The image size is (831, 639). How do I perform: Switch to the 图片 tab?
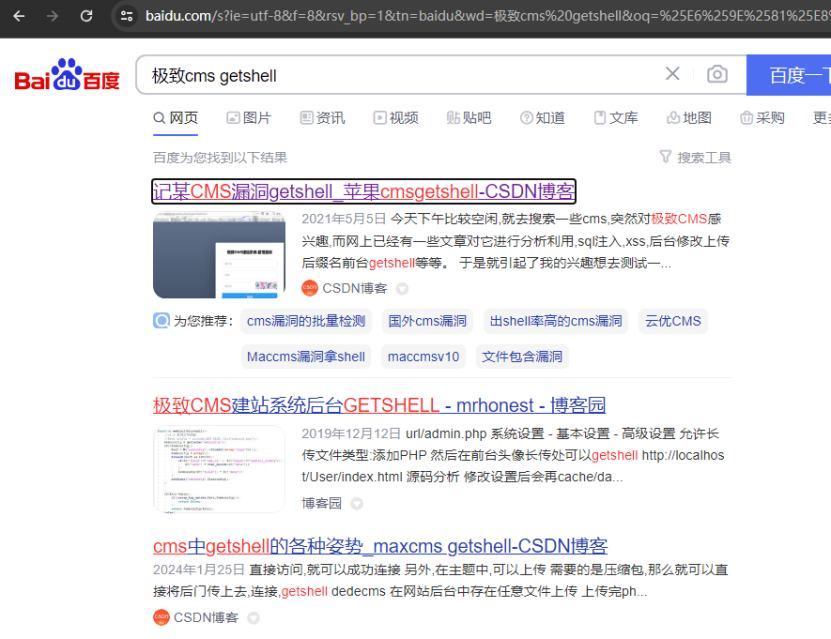click(x=249, y=118)
